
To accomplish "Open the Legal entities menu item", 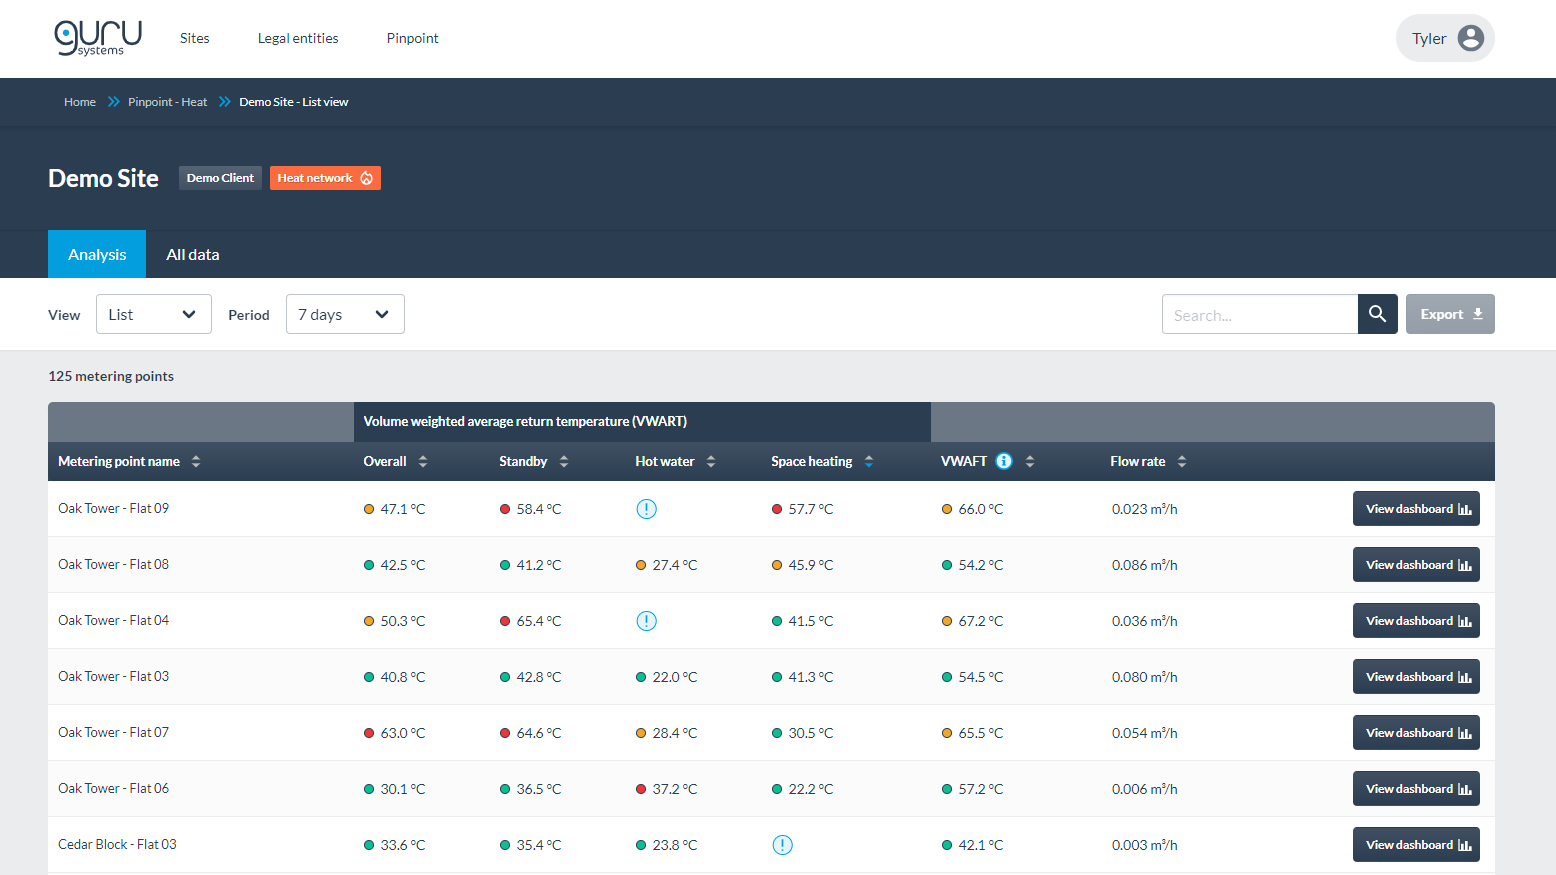I will [x=298, y=38].
